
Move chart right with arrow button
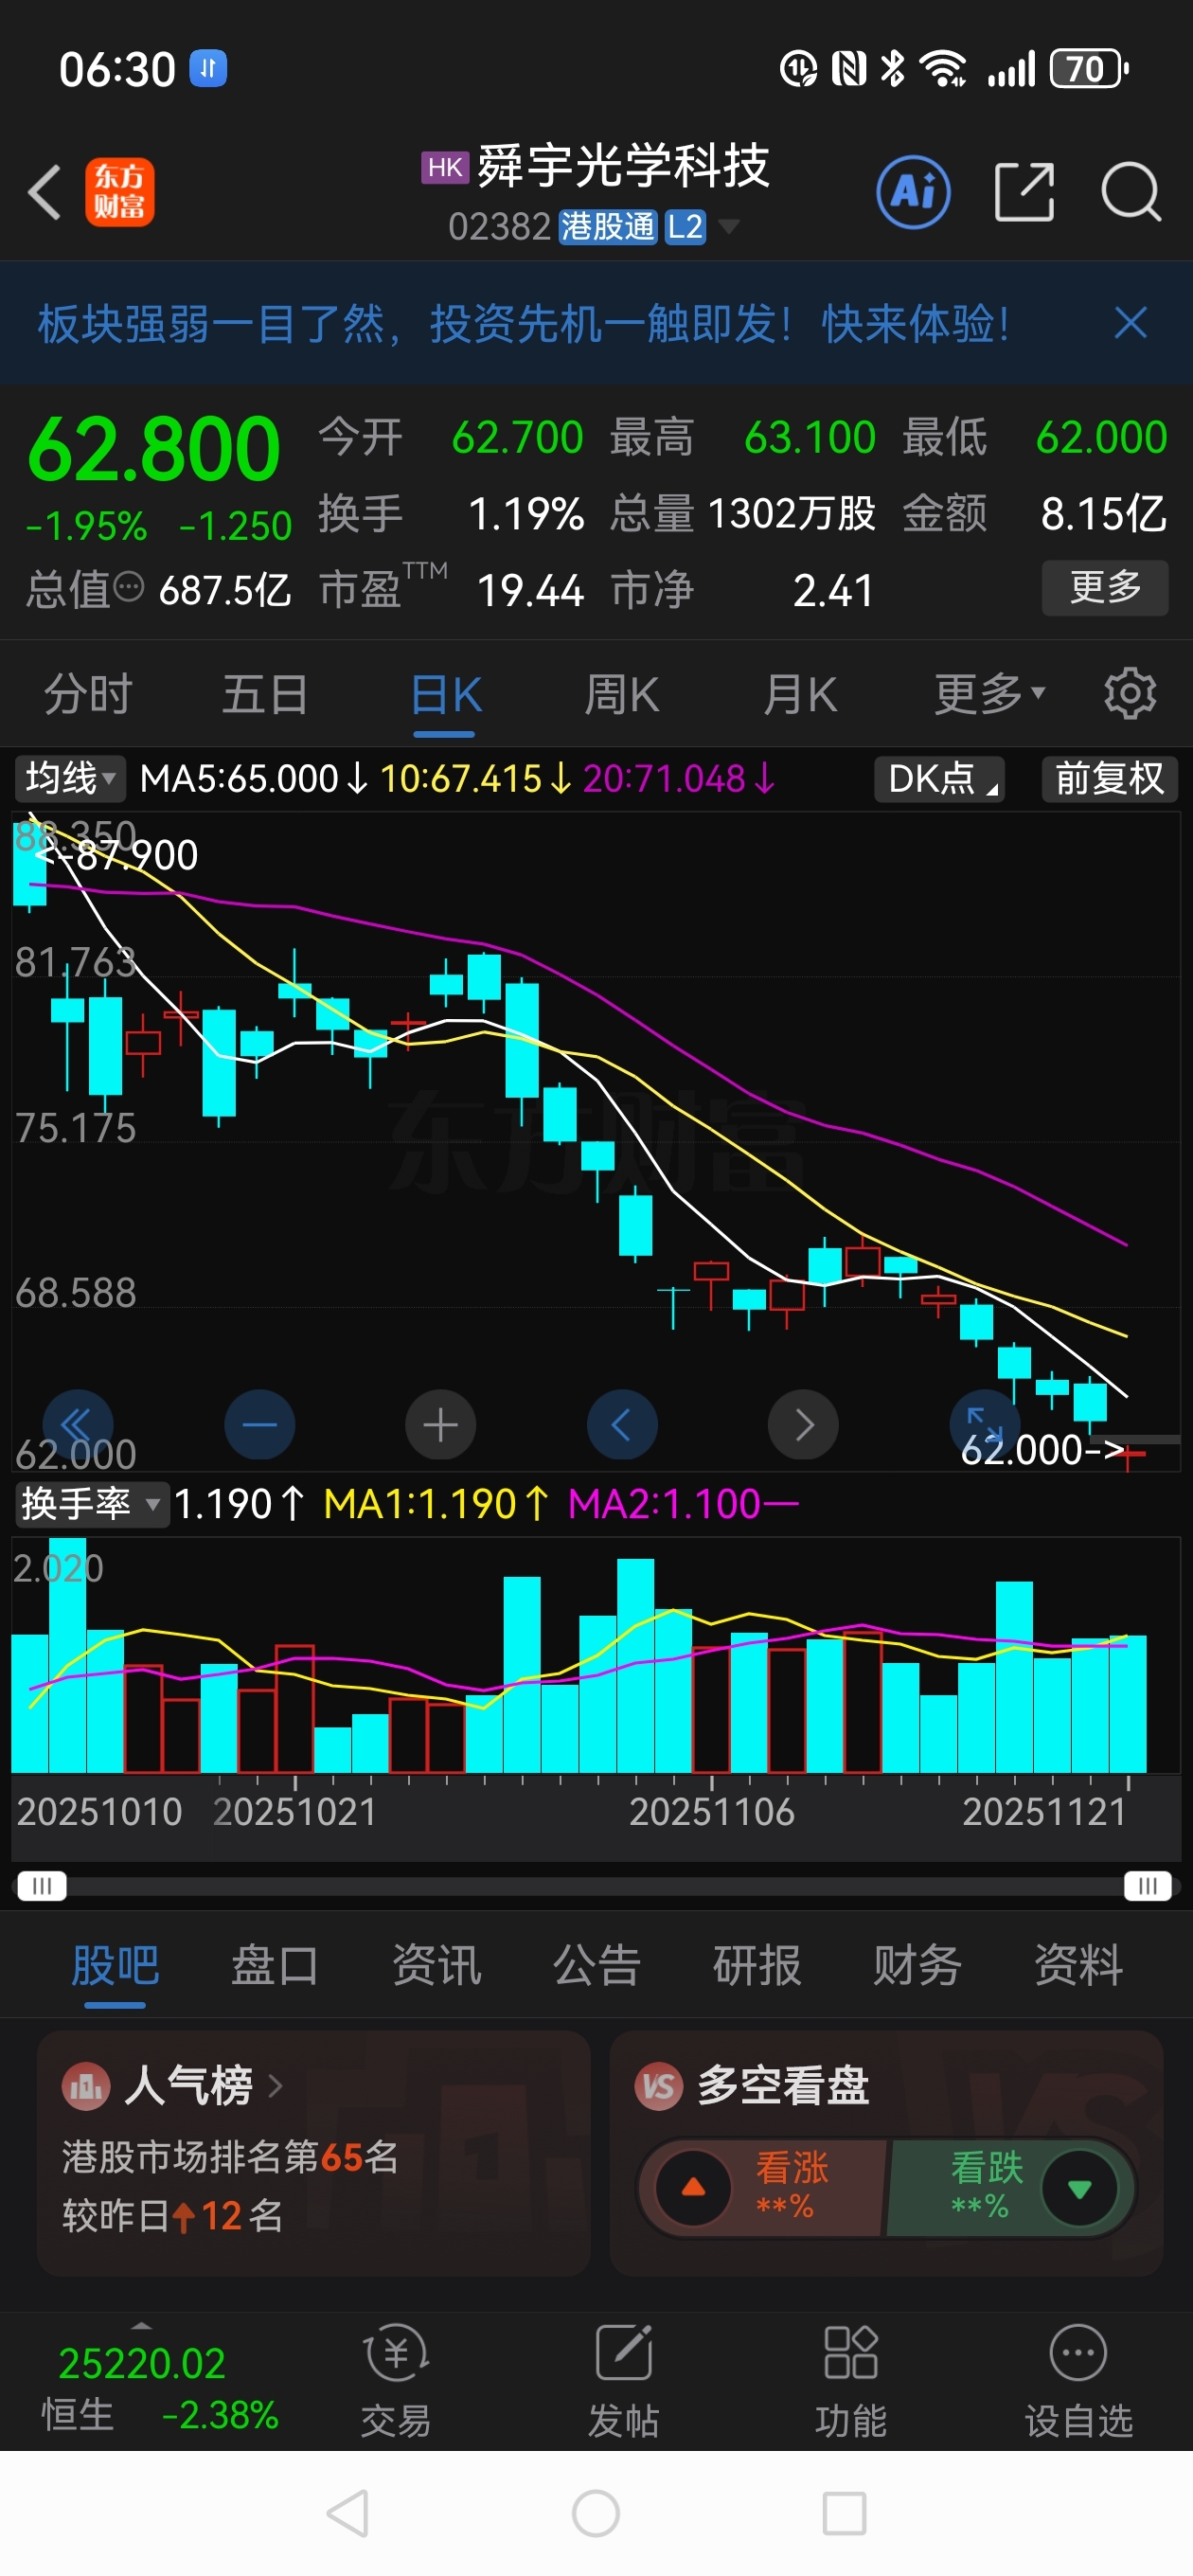(803, 1425)
